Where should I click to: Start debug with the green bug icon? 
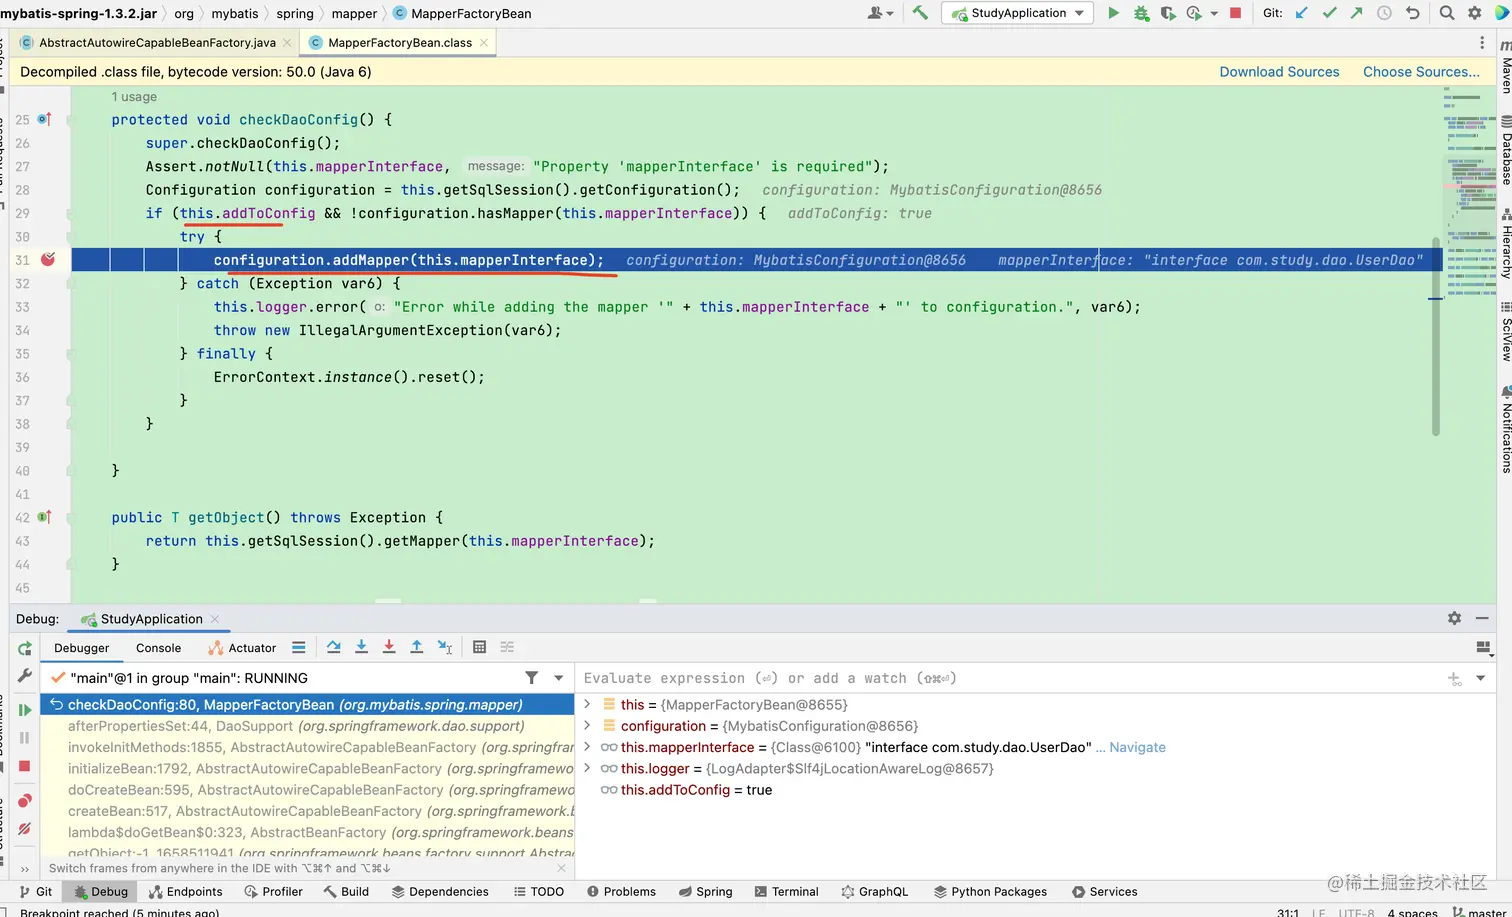(1141, 13)
